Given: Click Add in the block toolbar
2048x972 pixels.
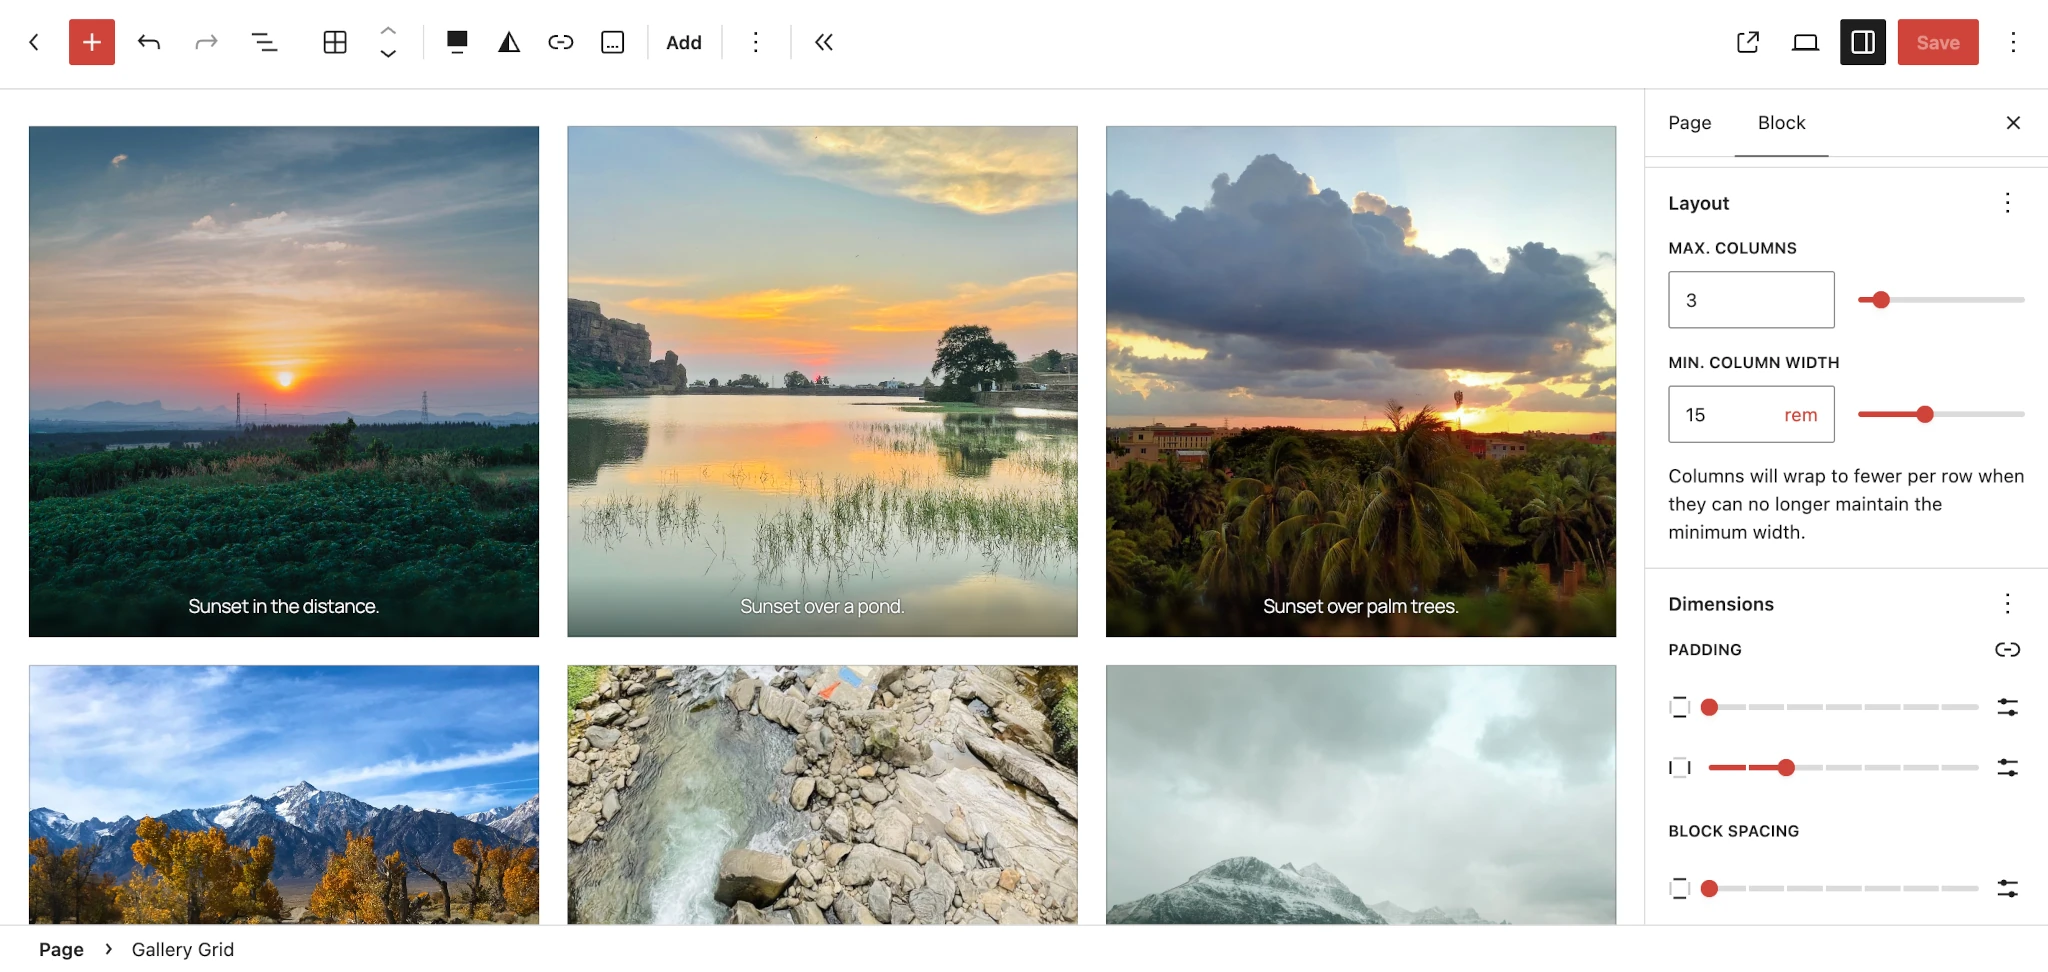Looking at the screenshot, I should [x=684, y=42].
